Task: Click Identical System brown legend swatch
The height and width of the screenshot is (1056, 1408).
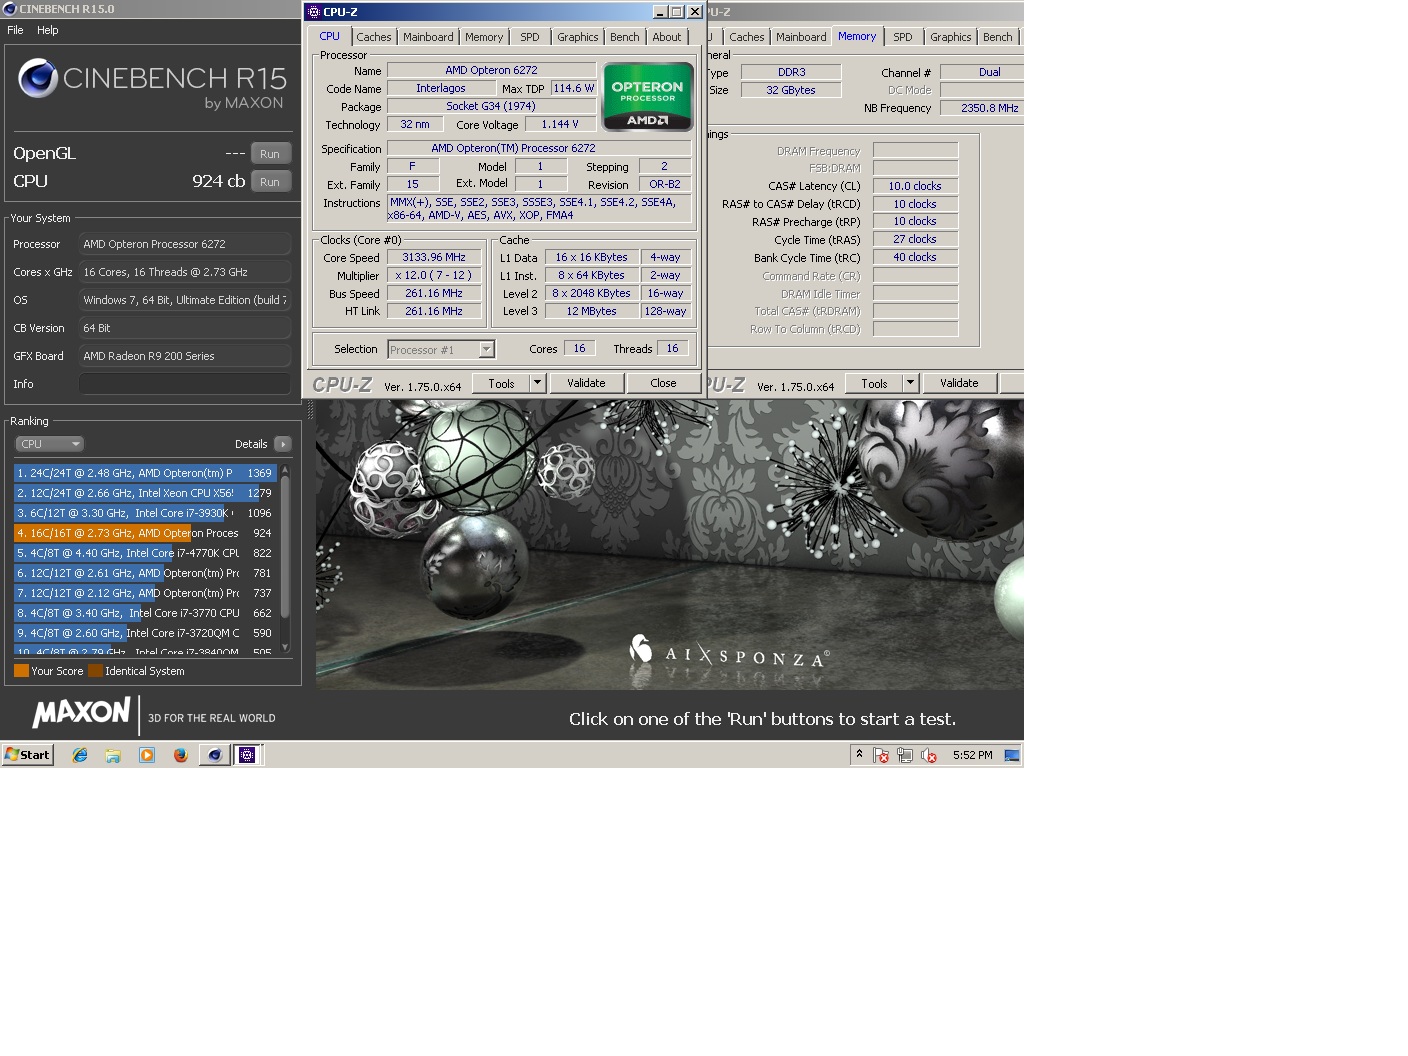Action: [x=95, y=671]
